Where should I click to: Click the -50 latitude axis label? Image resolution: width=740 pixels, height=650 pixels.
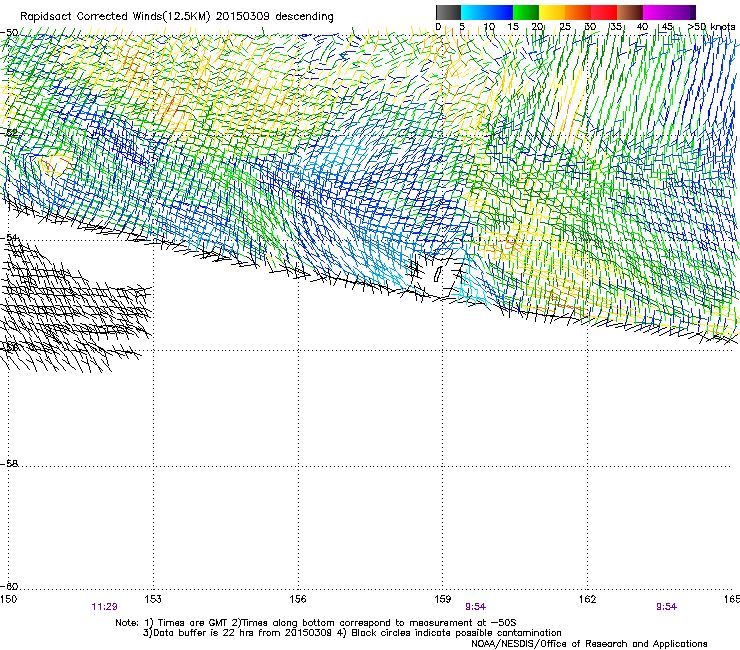[9, 33]
